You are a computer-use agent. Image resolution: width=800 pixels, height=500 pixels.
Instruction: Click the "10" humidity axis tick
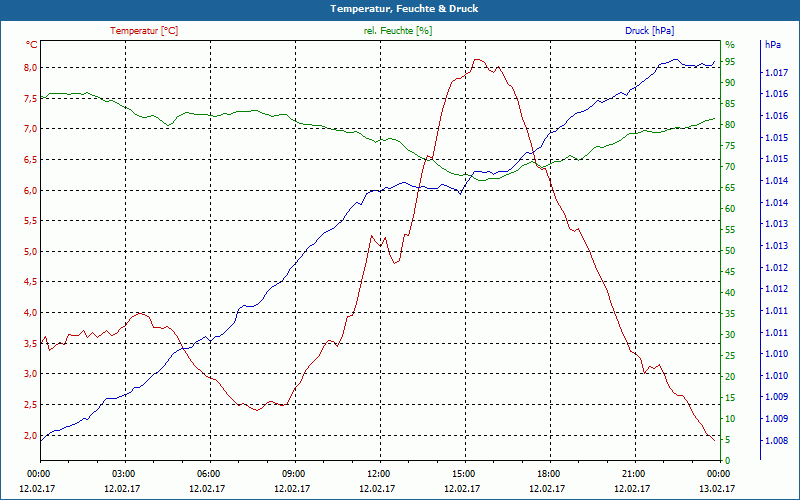pyautogui.click(x=730, y=419)
